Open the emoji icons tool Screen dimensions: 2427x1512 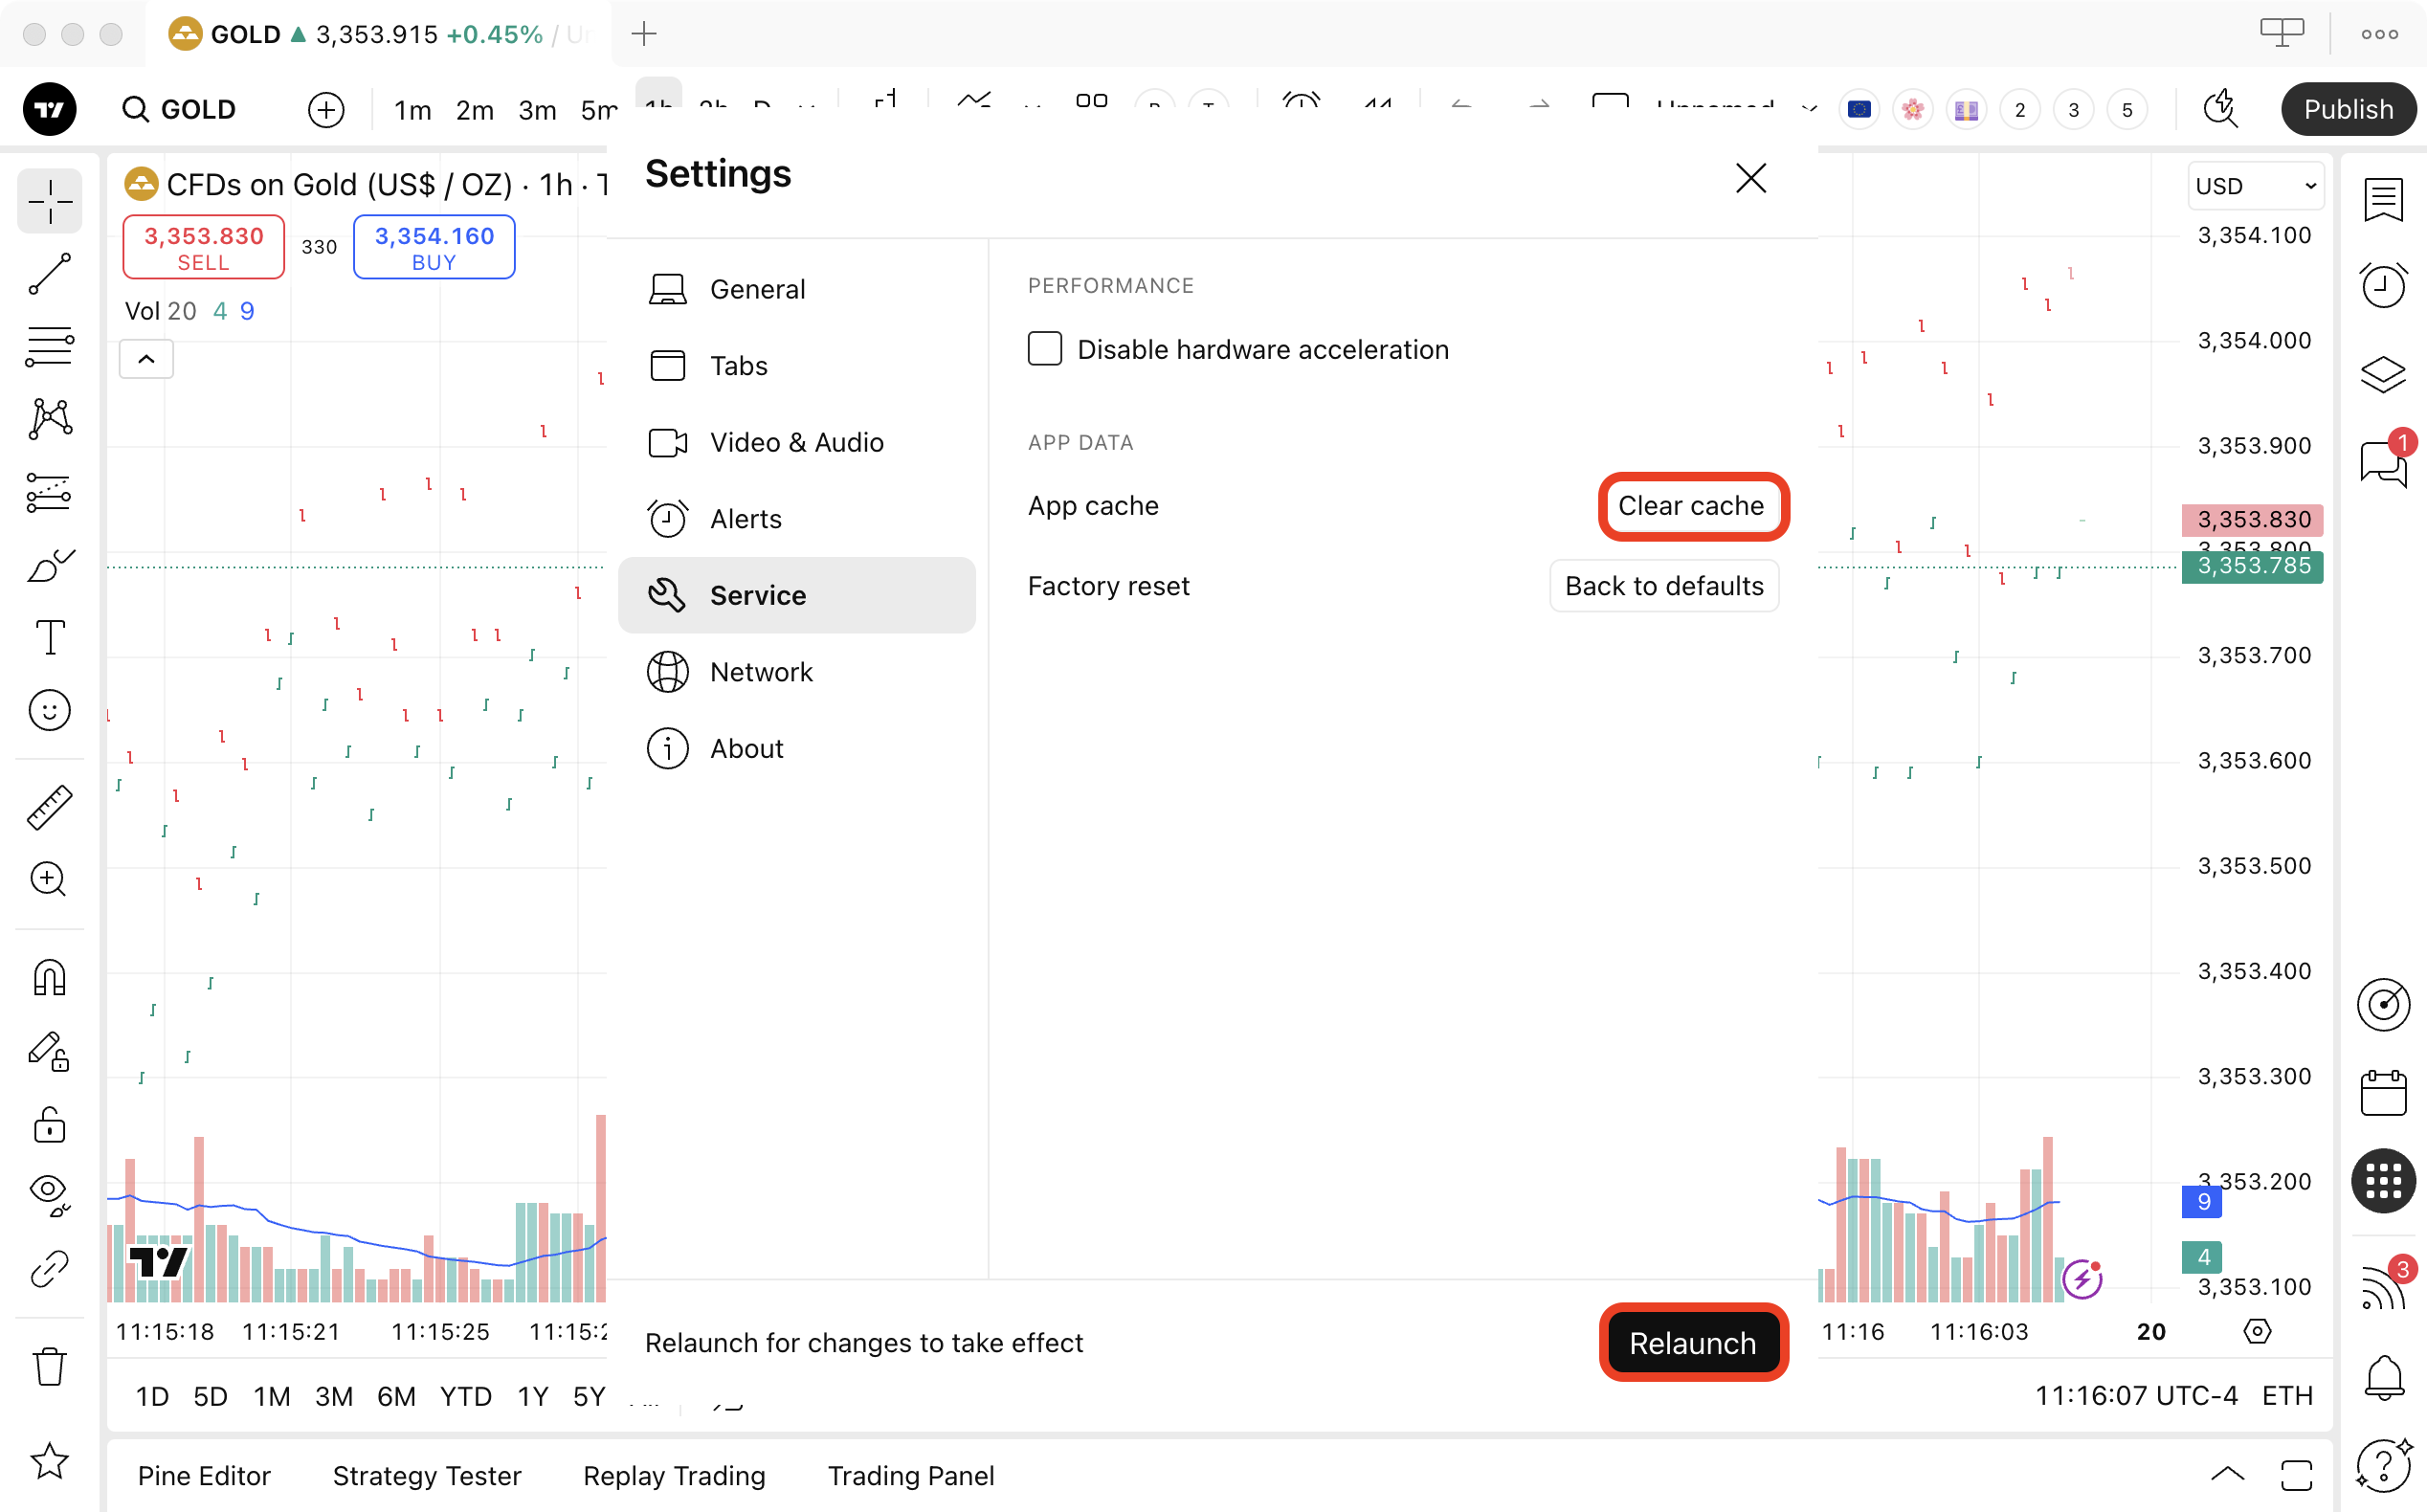coord(49,710)
